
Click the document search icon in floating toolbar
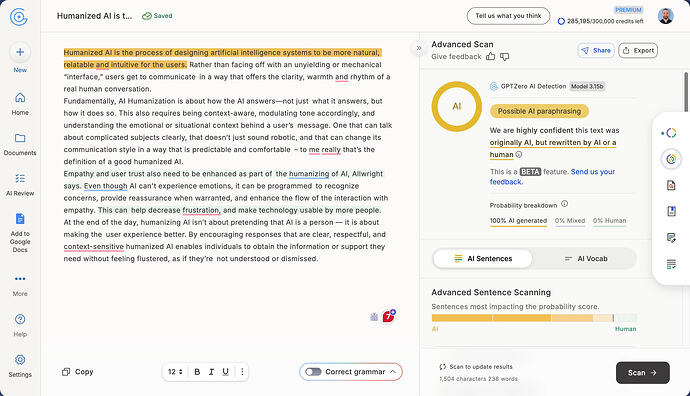(671, 185)
